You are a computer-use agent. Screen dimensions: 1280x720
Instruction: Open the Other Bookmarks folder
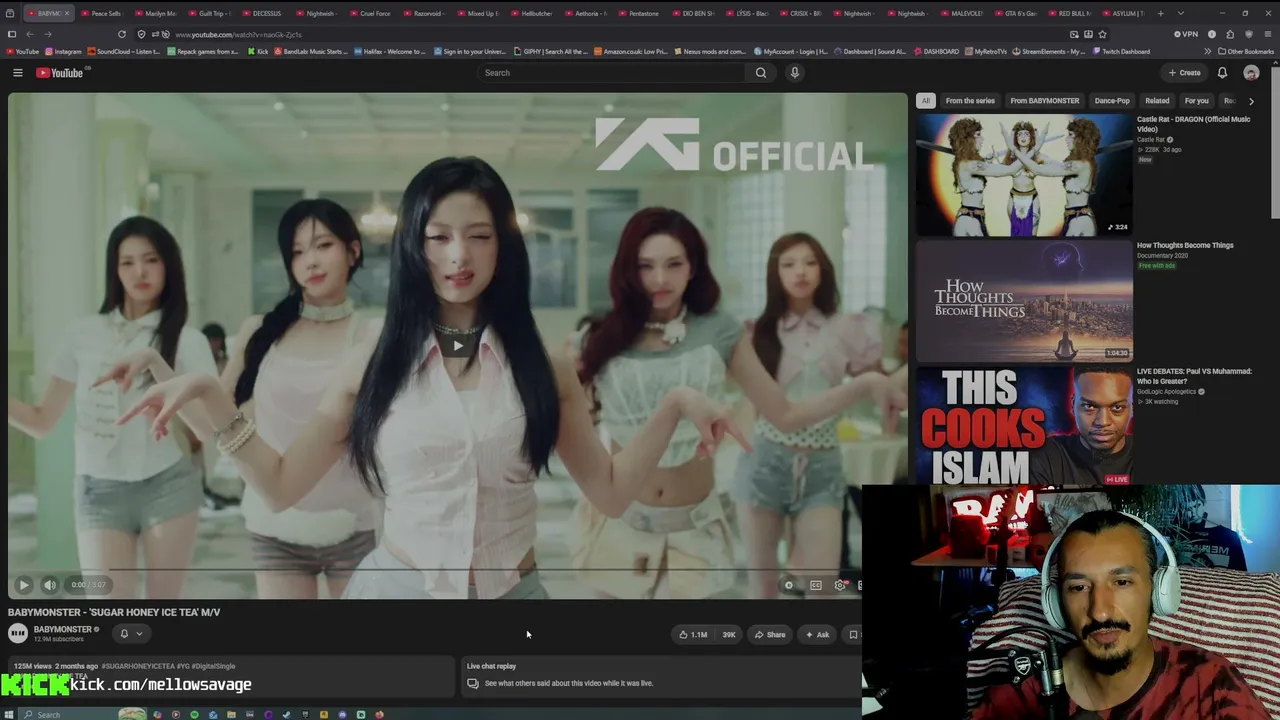coord(1246,51)
